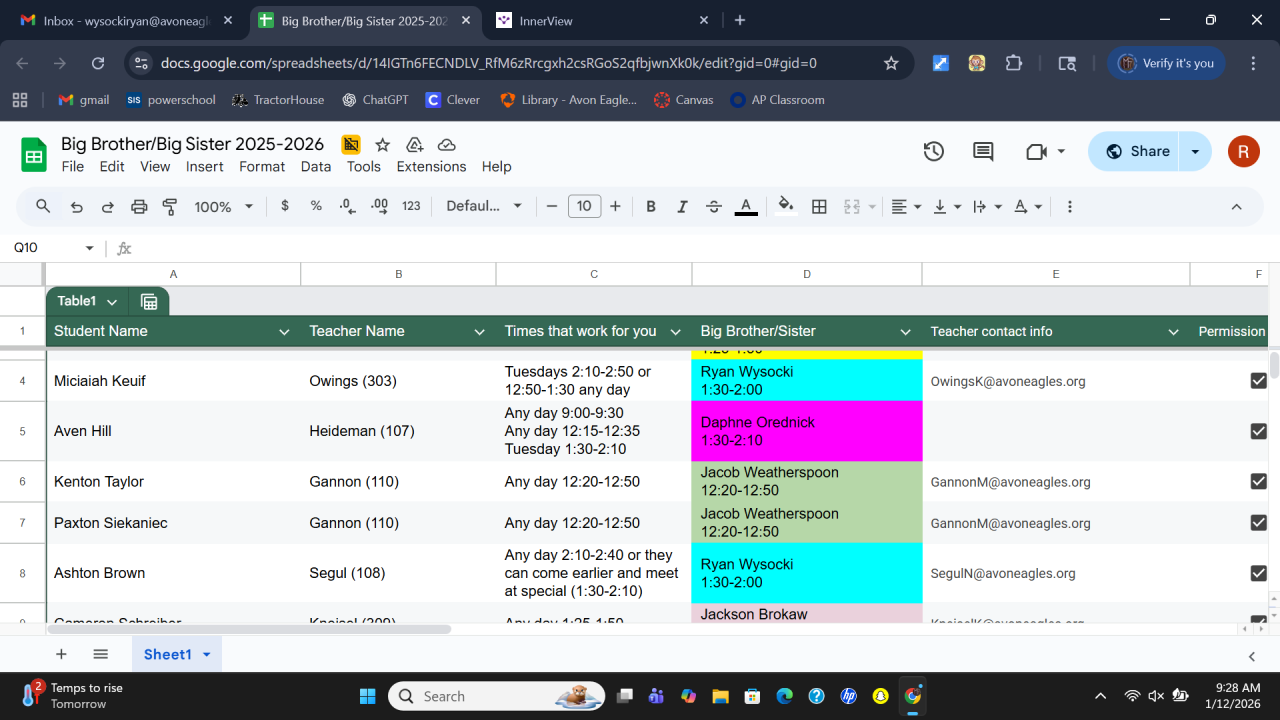The height and width of the screenshot is (720, 1280).
Task: Apply strikethrough formatting from toolbar
Action: pos(714,207)
